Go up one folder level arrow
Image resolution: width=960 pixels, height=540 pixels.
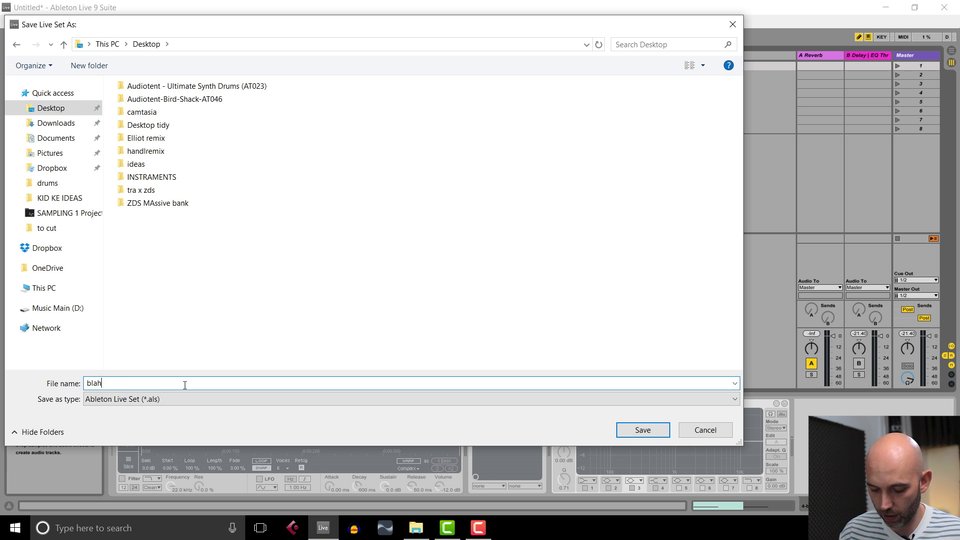click(64, 45)
